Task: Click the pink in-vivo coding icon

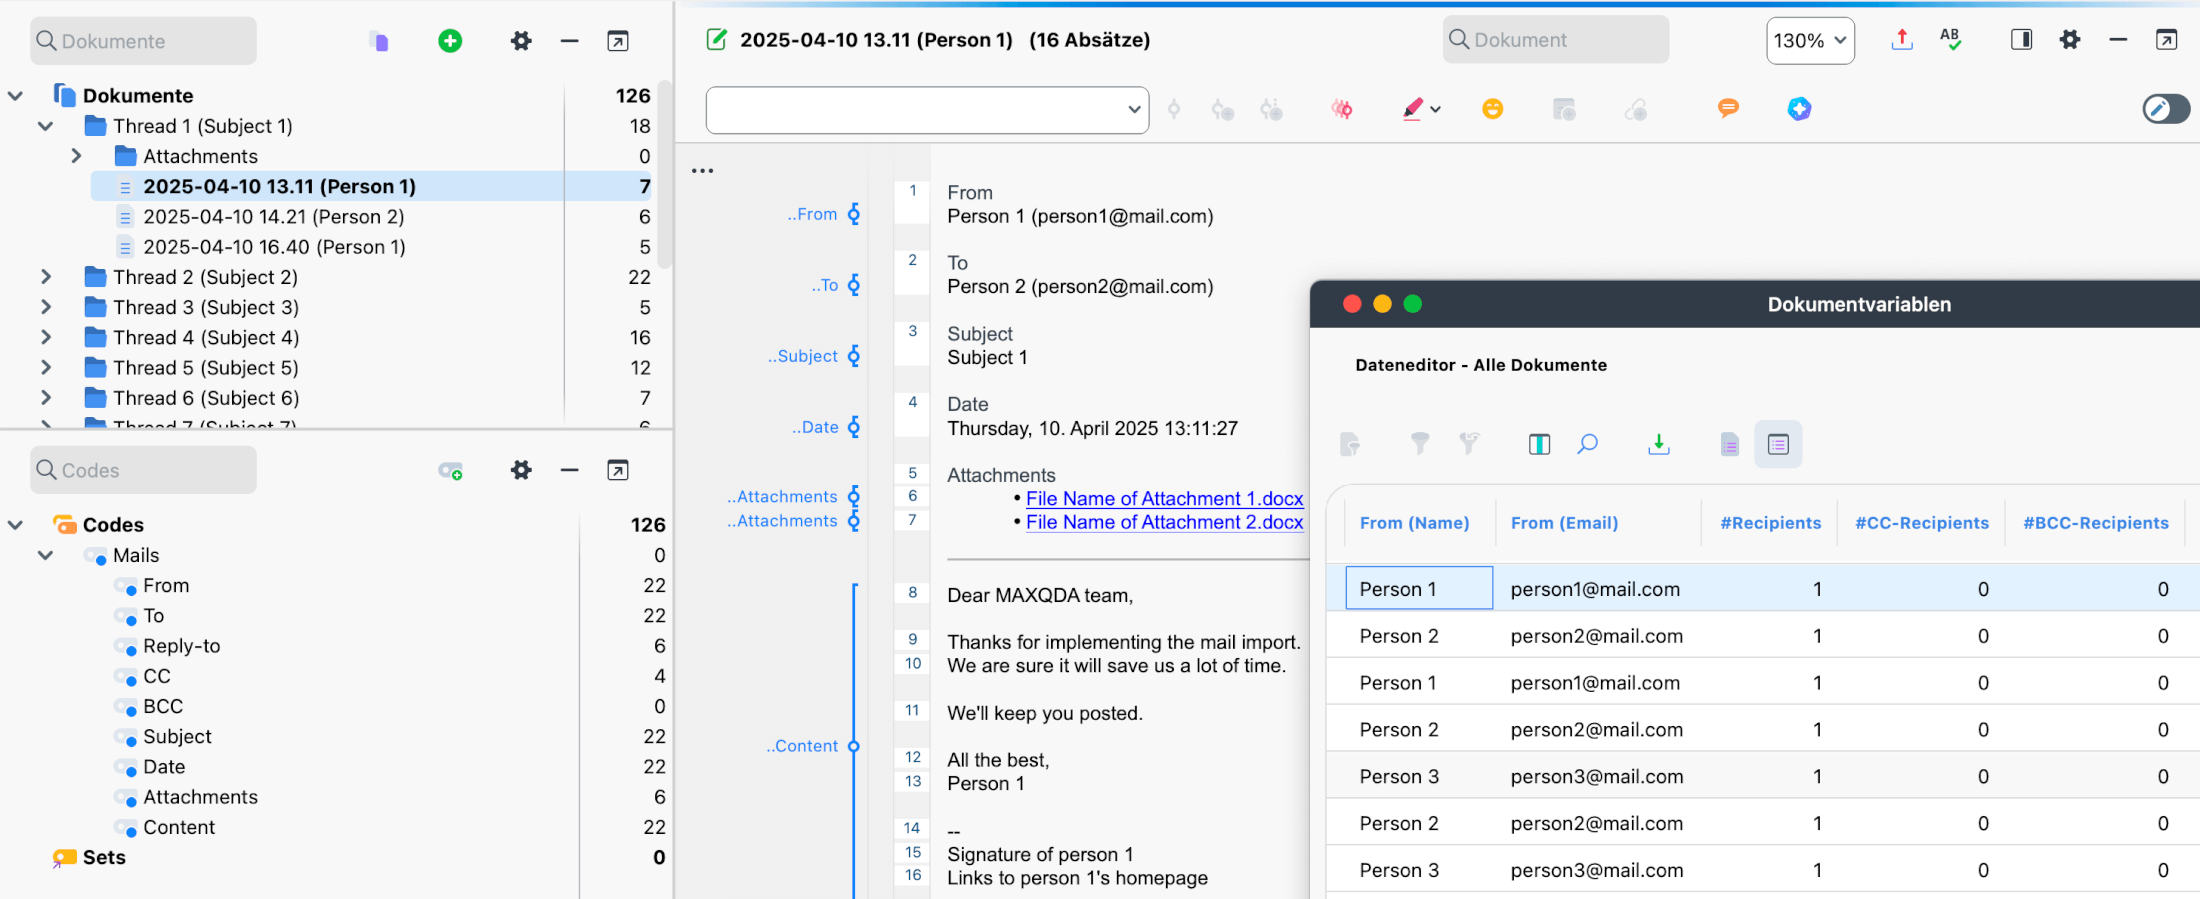Action: coord(1342,109)
